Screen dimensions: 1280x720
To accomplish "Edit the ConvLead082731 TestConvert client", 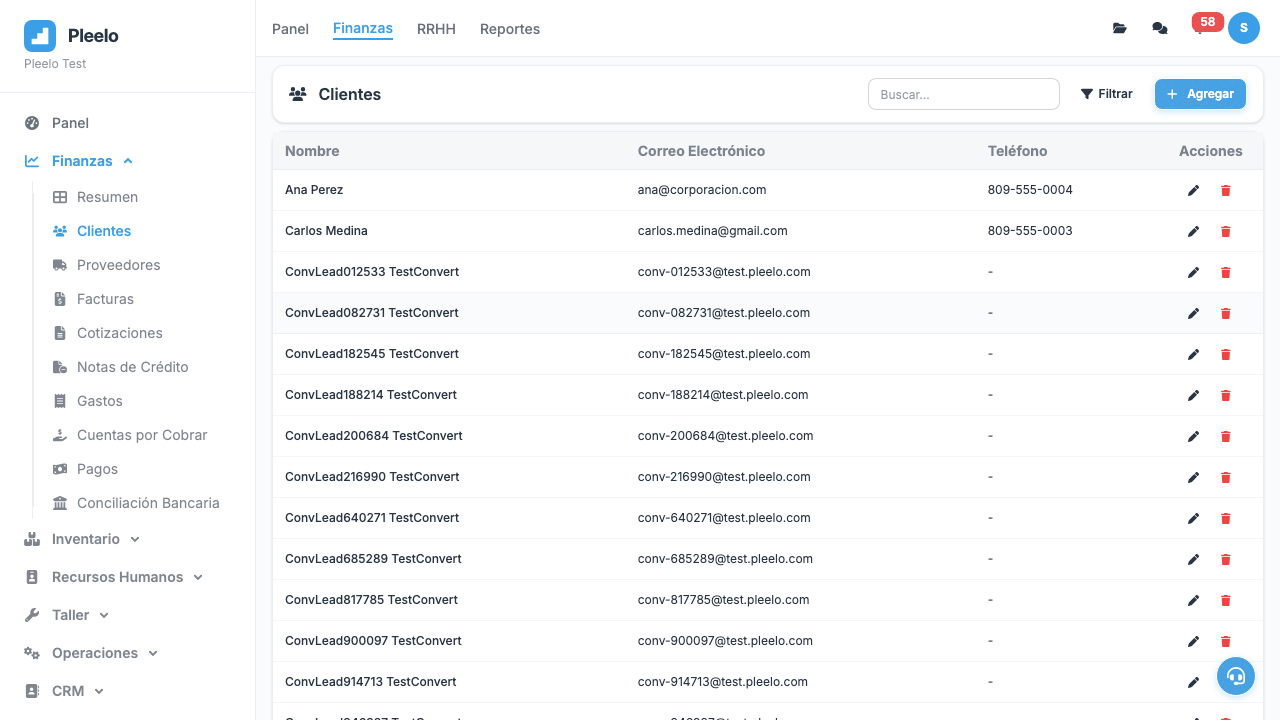I will (1193, 313).
